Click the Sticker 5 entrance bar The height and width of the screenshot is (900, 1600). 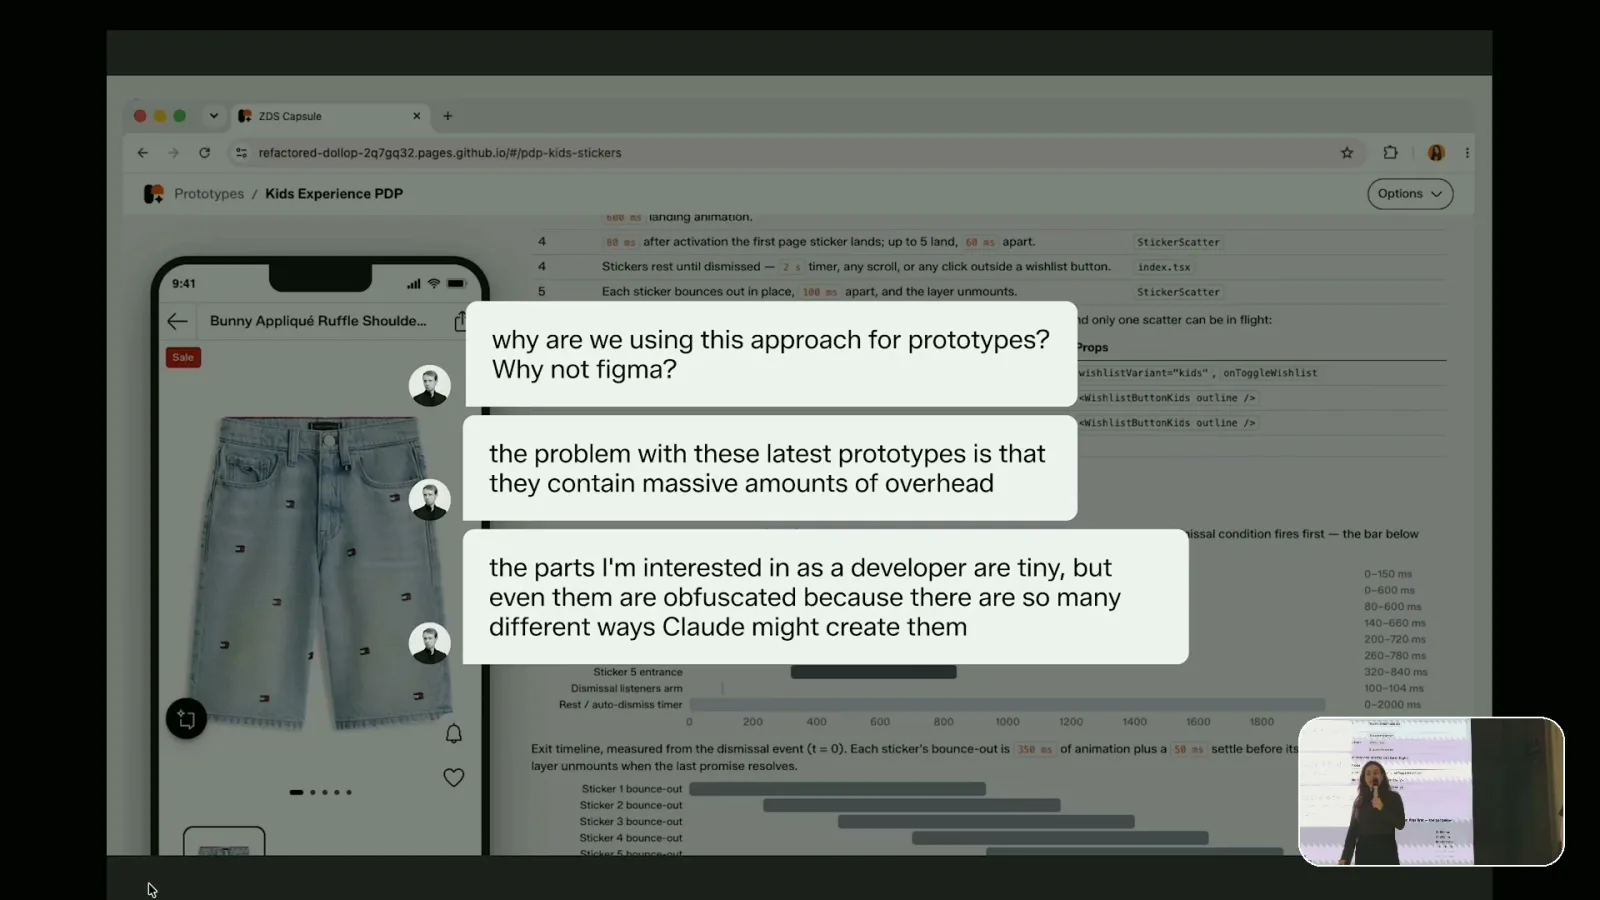click(874, 672)
